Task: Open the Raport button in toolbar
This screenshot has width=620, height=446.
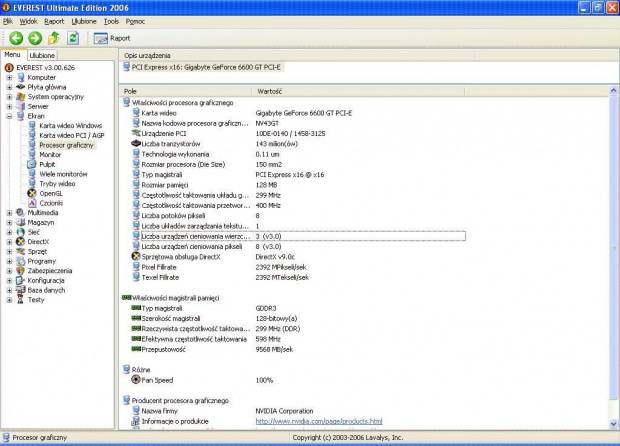Action: point(112,38)
